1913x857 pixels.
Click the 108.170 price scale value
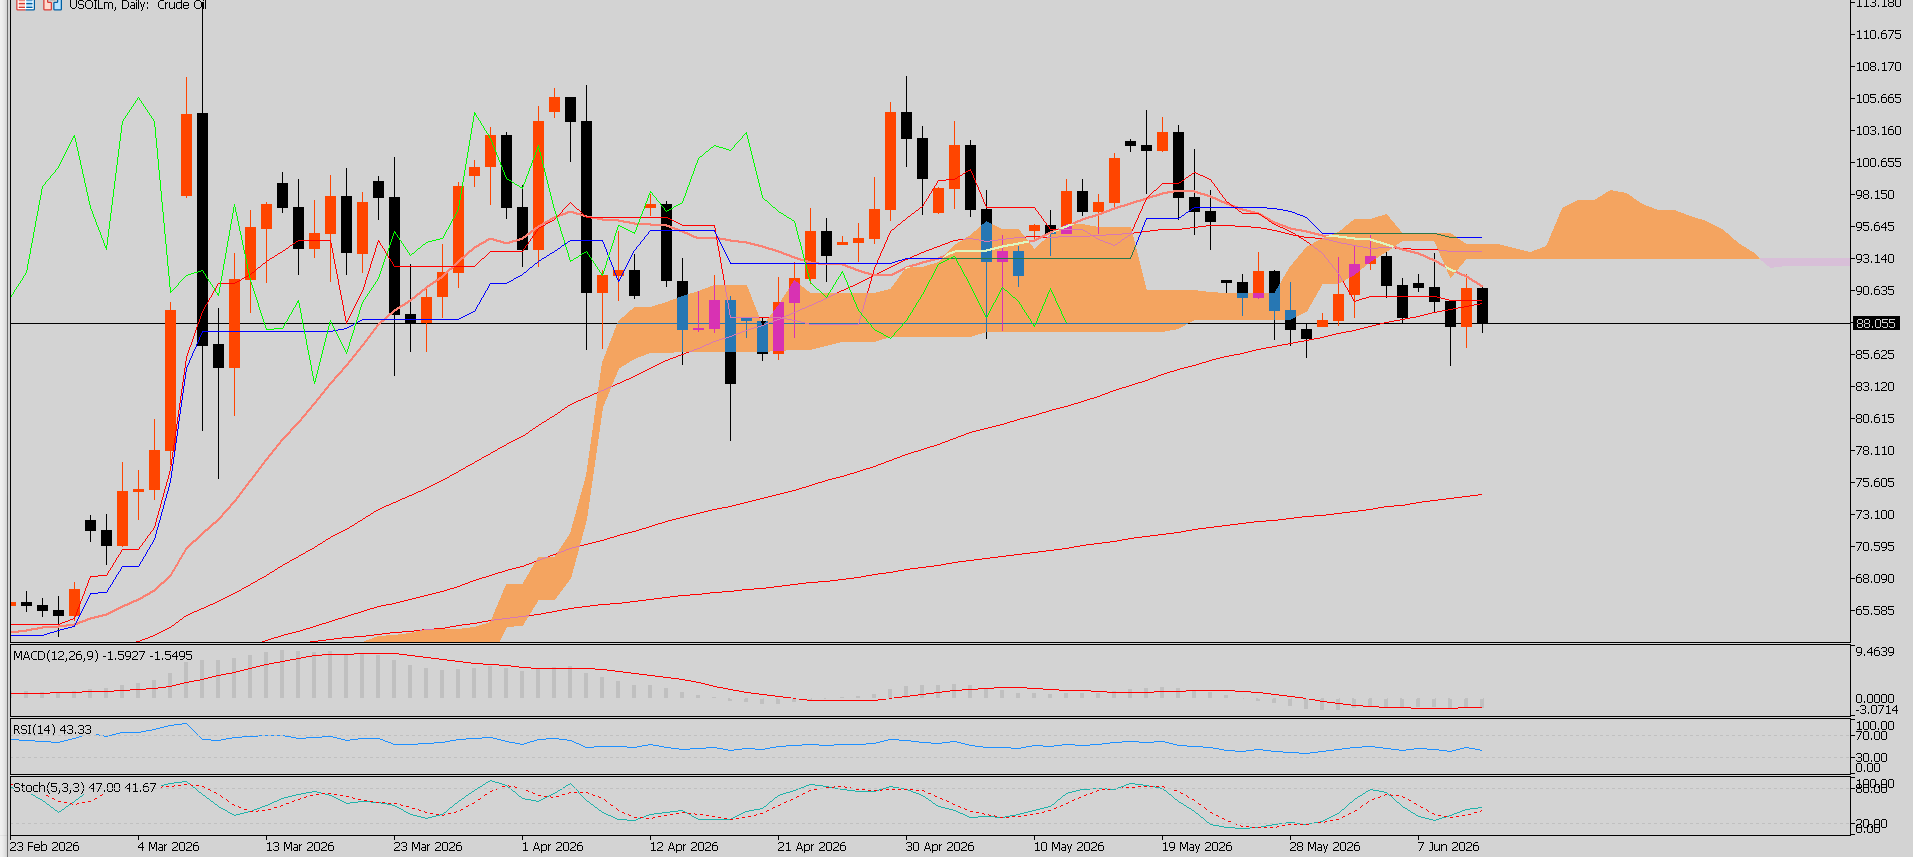[x=1878, y=67]
